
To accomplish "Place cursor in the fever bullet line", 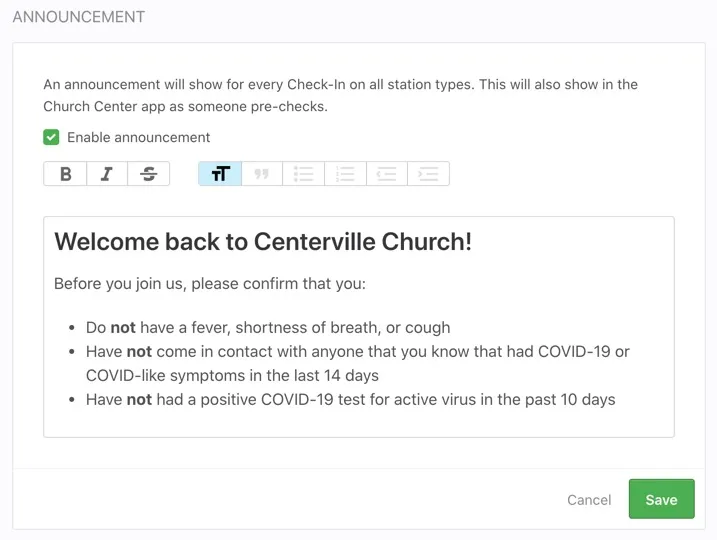I will [x=268, y=327].
